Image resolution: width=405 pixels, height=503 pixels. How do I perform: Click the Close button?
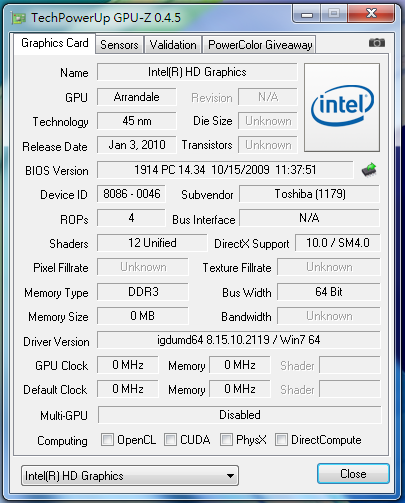353,474
